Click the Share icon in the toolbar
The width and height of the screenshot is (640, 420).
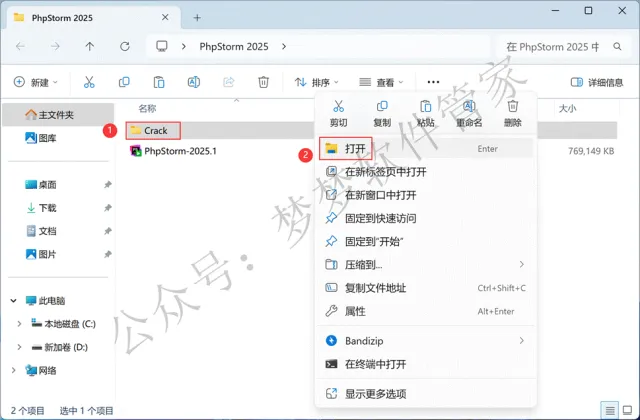(229, 82)
